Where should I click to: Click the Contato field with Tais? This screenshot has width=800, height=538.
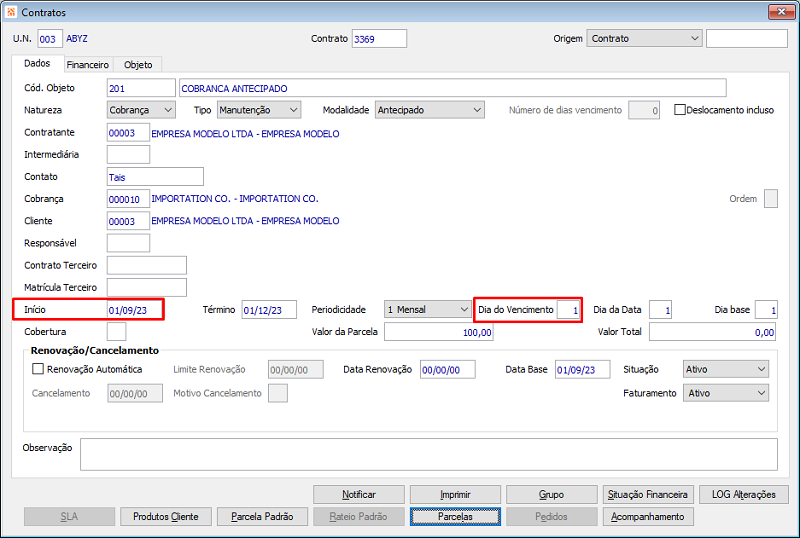coord(155,177)
